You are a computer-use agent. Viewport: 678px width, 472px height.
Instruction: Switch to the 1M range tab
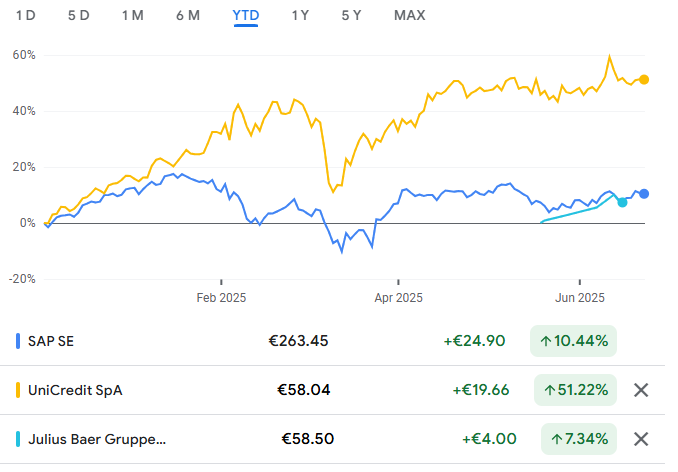tap(132, 16)
